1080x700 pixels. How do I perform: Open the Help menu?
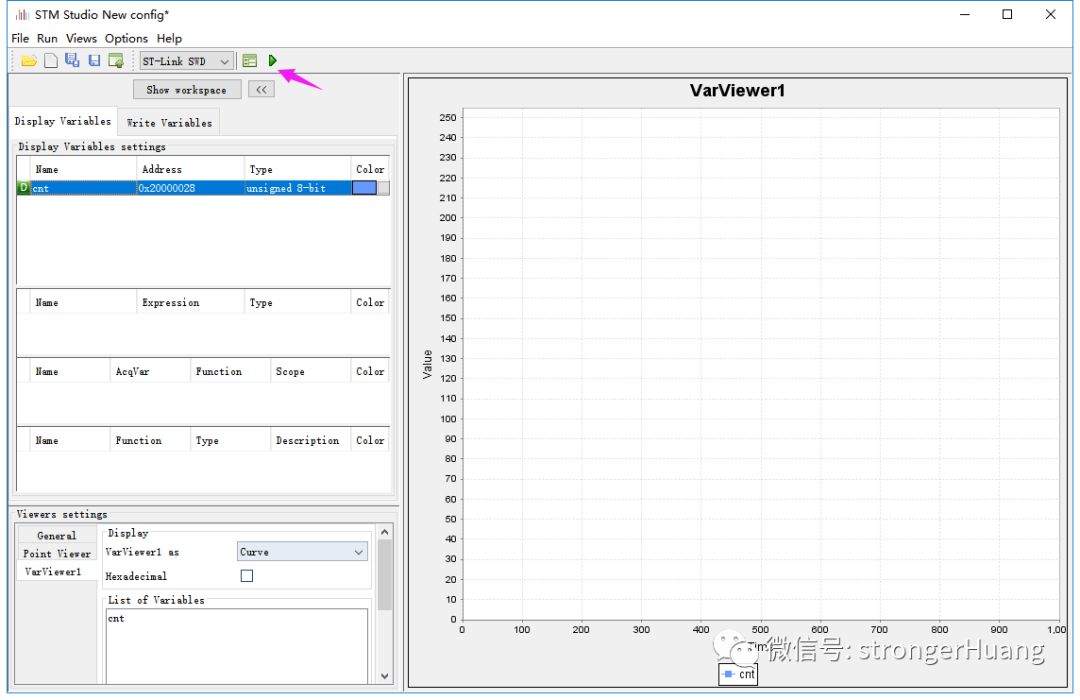(169, 39)
